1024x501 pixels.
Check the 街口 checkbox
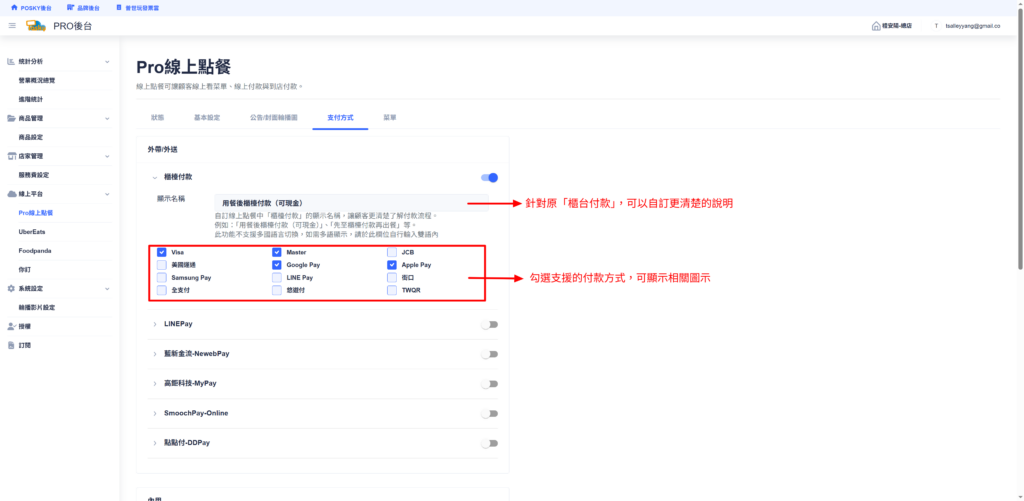pyautogui.click(x=391, y=278)
